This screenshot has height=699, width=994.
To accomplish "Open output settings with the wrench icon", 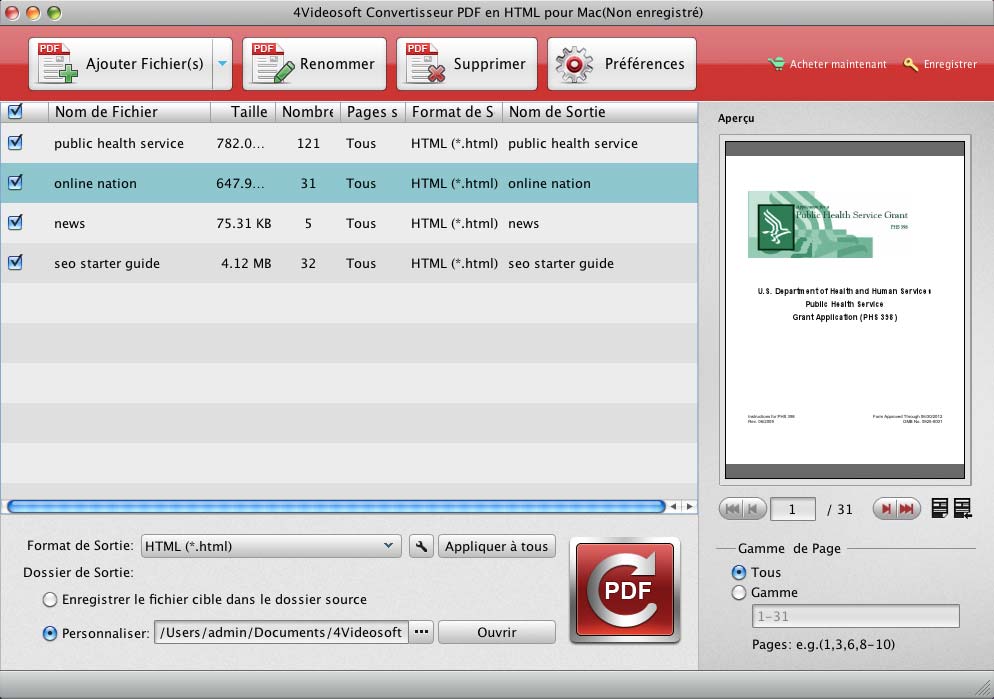I will tap(421, 546).
